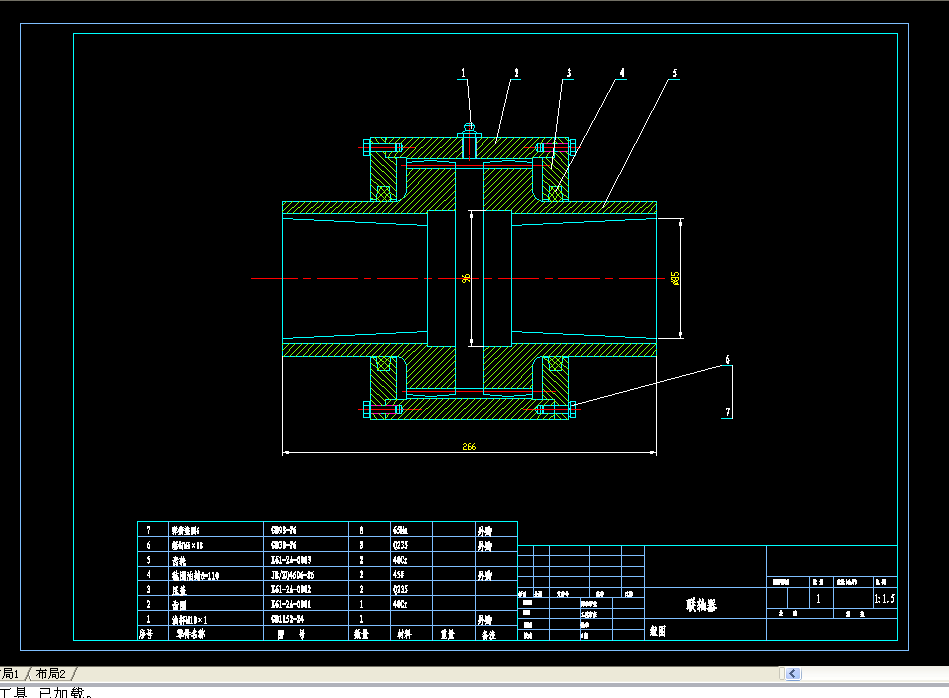Click the command line text 已加载
This screenshot has height=698, width=949.
pyautogui.click(x=62, y=691)
